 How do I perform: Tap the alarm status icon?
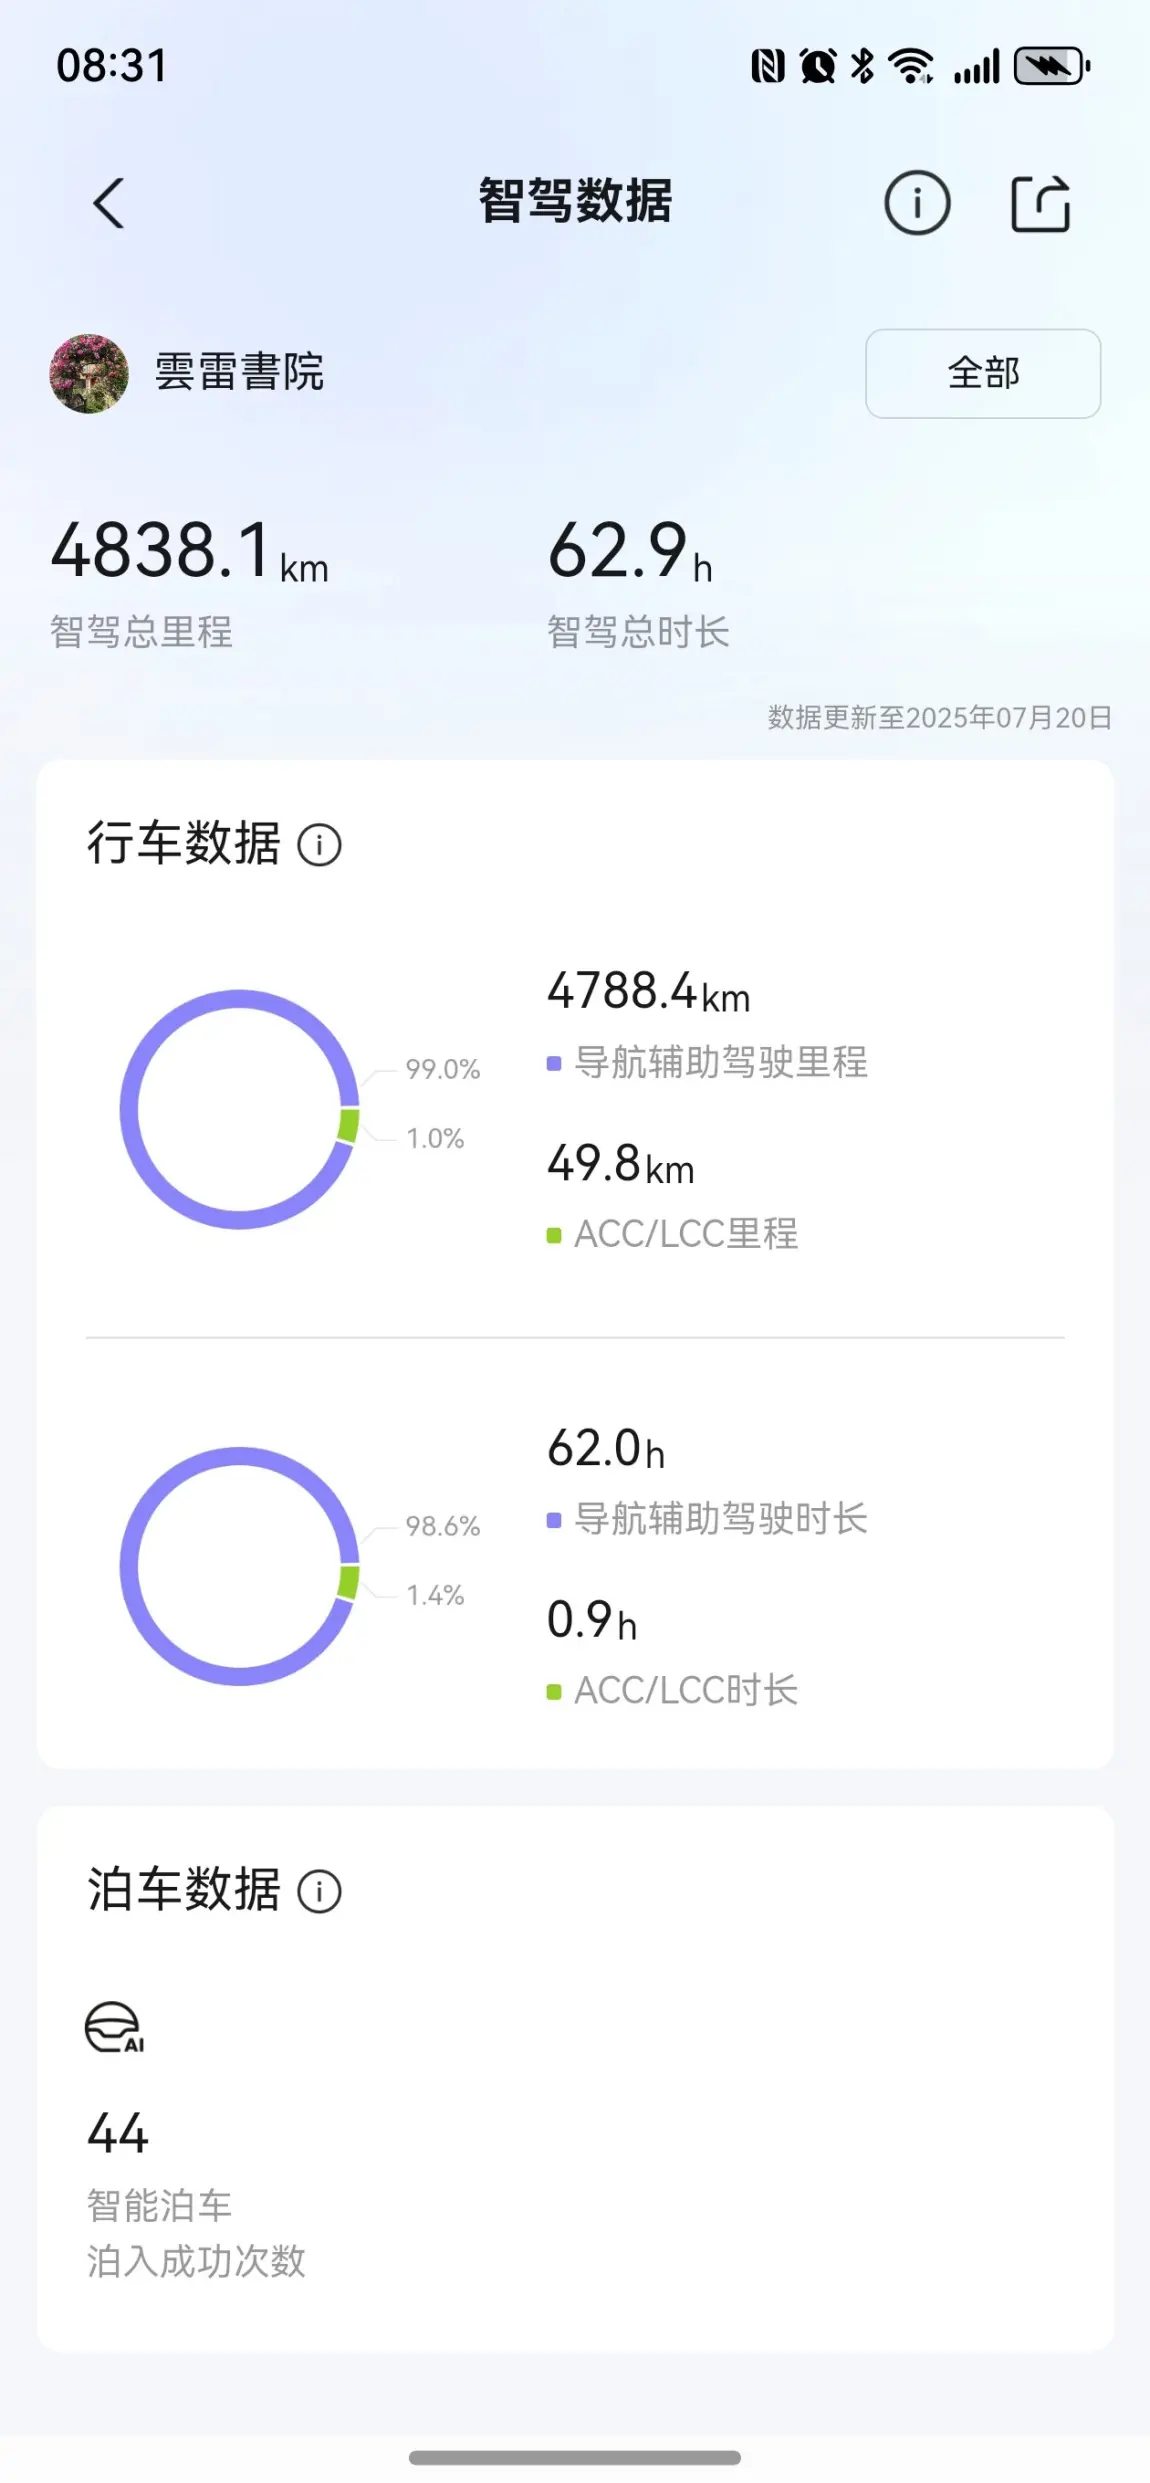pyautogui.click(x=818, y=67)
